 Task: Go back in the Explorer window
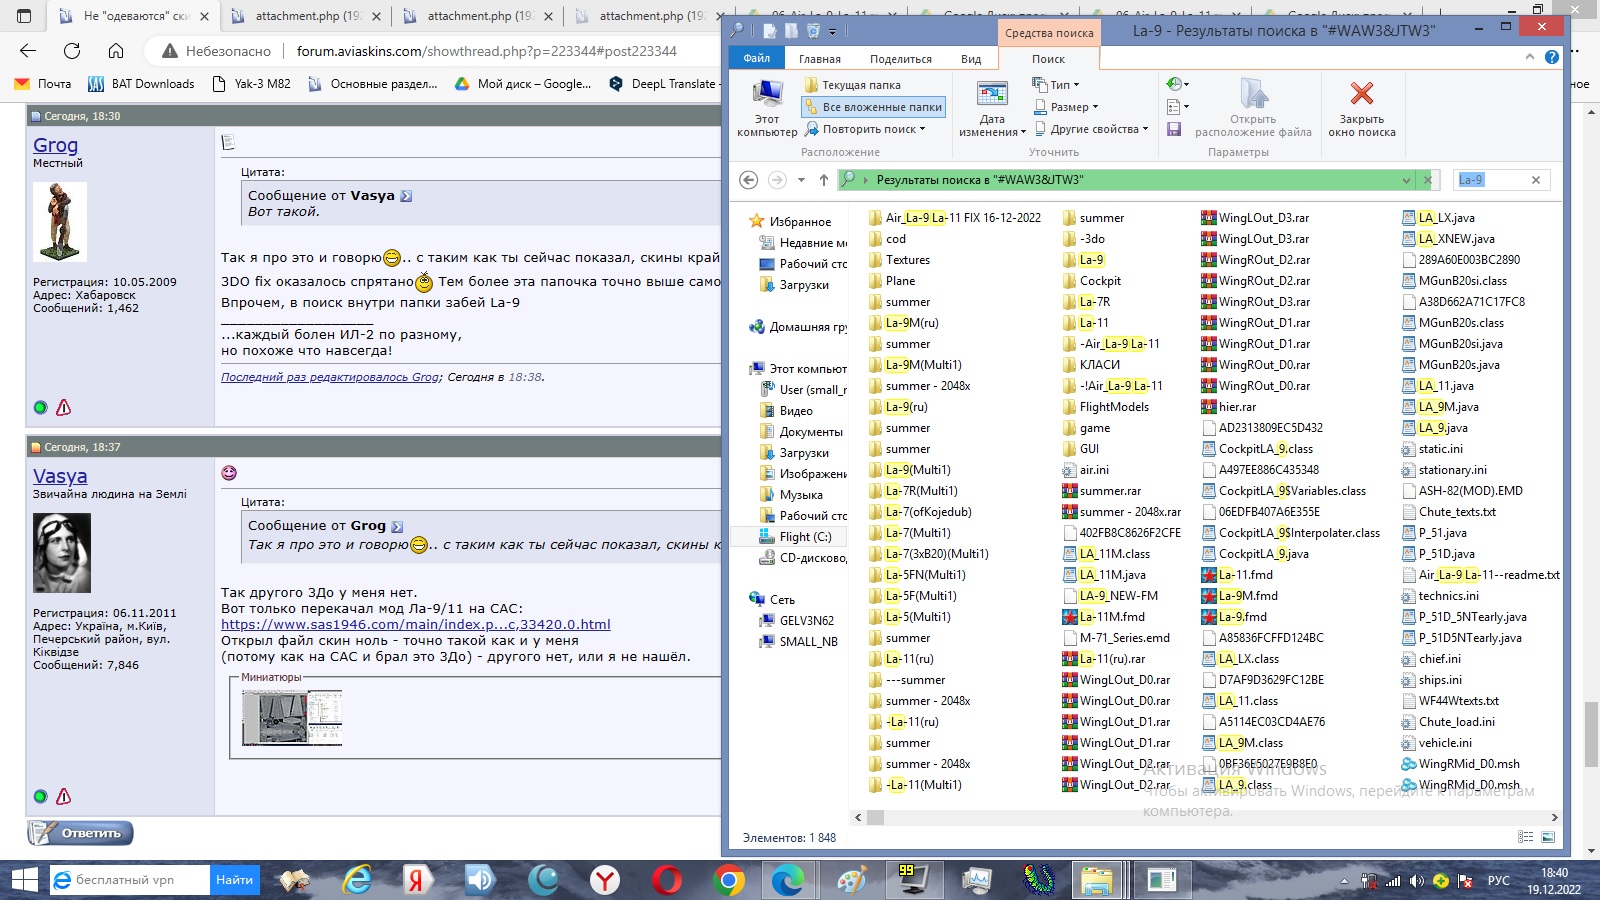[x=748, y=180]
